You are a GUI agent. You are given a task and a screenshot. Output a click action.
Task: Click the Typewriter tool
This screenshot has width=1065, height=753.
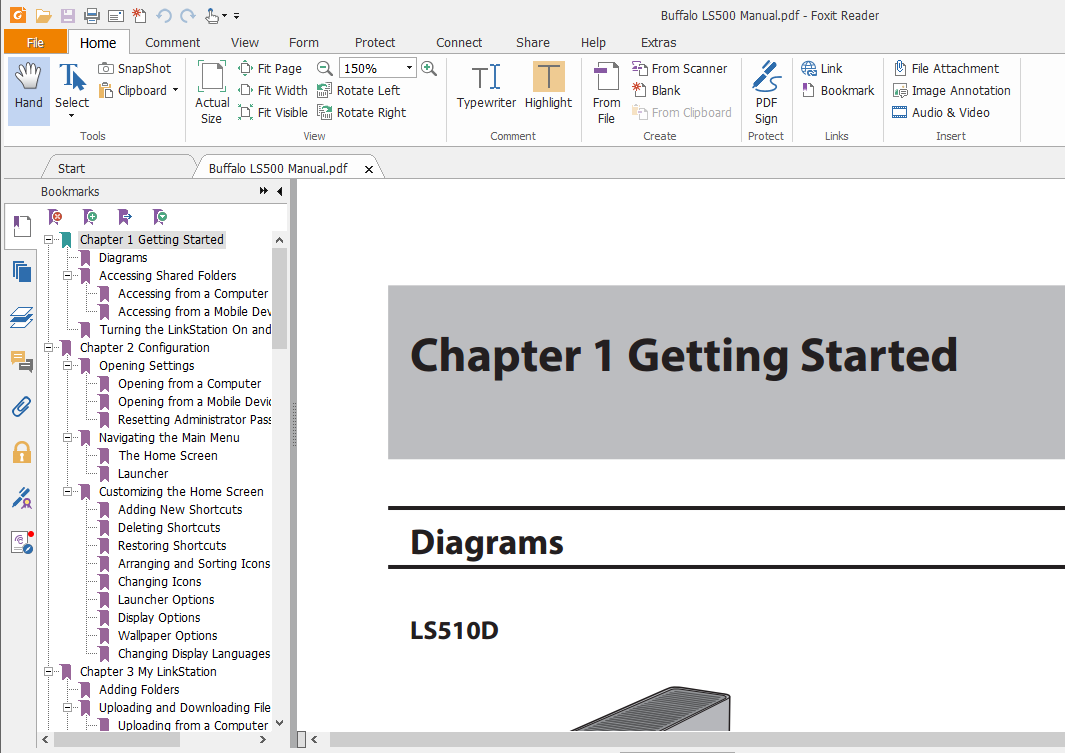pyautogui.click(x=486, y=88)
